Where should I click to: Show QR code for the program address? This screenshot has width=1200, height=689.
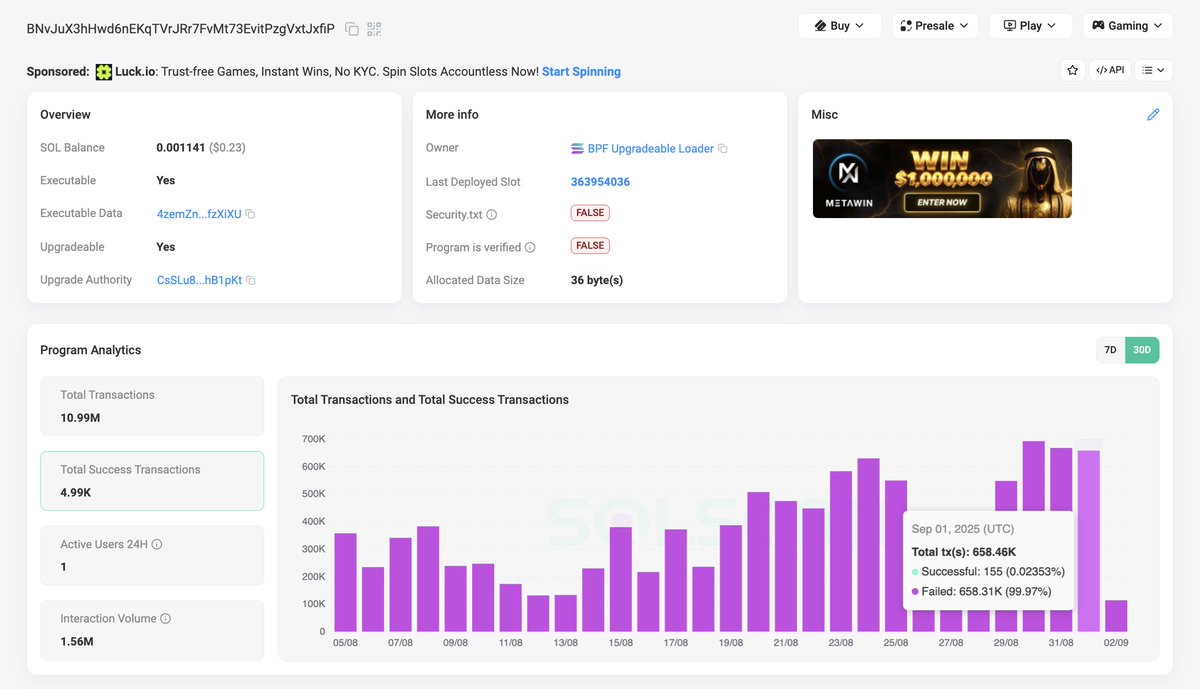tap(374, 29)
